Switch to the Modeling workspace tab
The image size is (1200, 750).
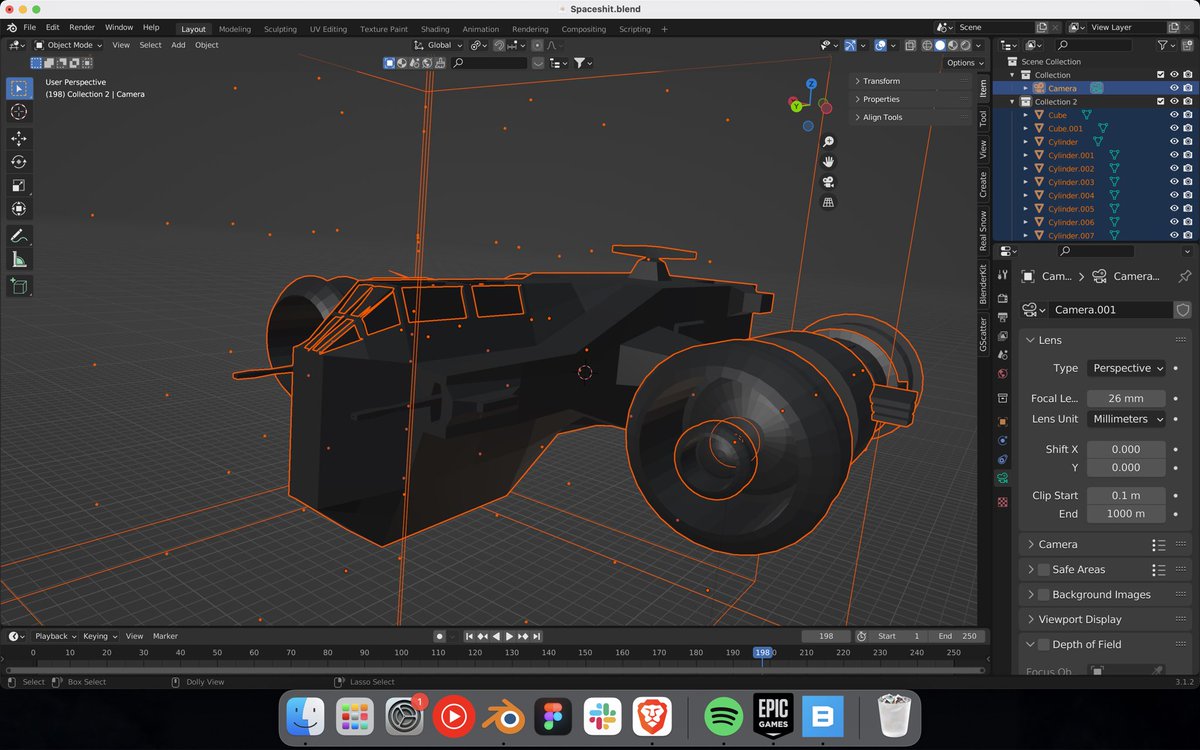pos(235,29)
